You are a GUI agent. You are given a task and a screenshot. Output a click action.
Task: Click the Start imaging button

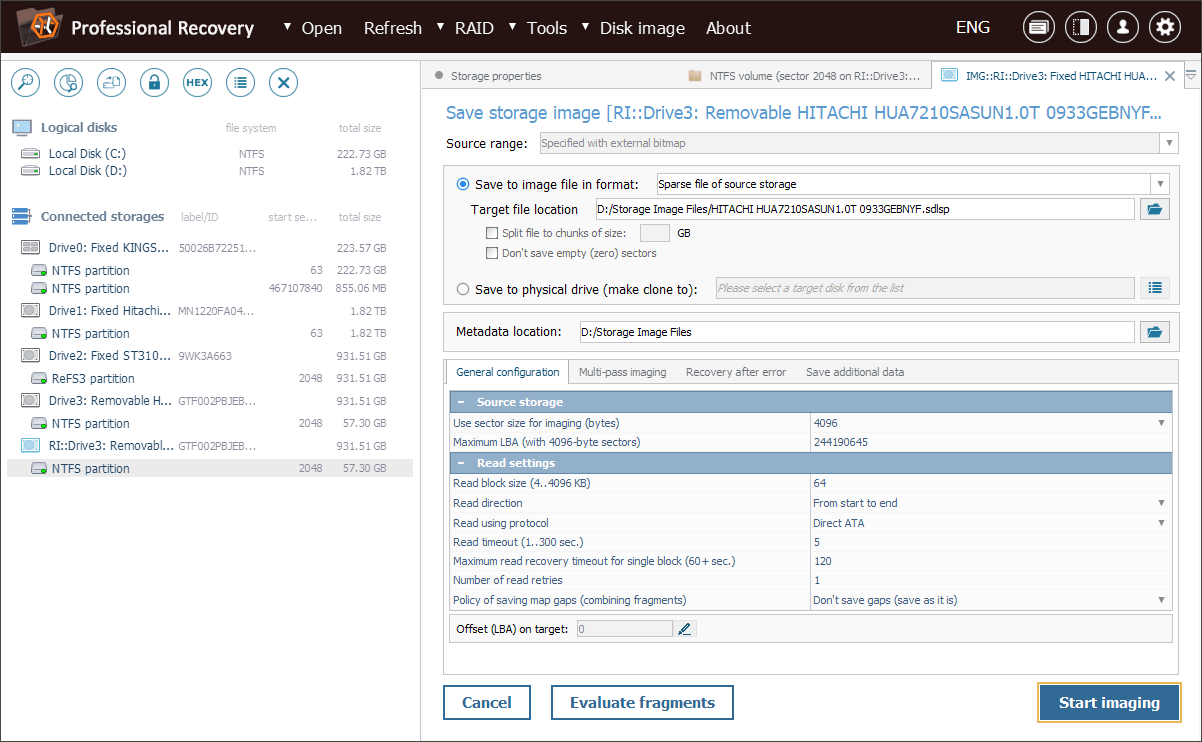[x=1109, y=702]
